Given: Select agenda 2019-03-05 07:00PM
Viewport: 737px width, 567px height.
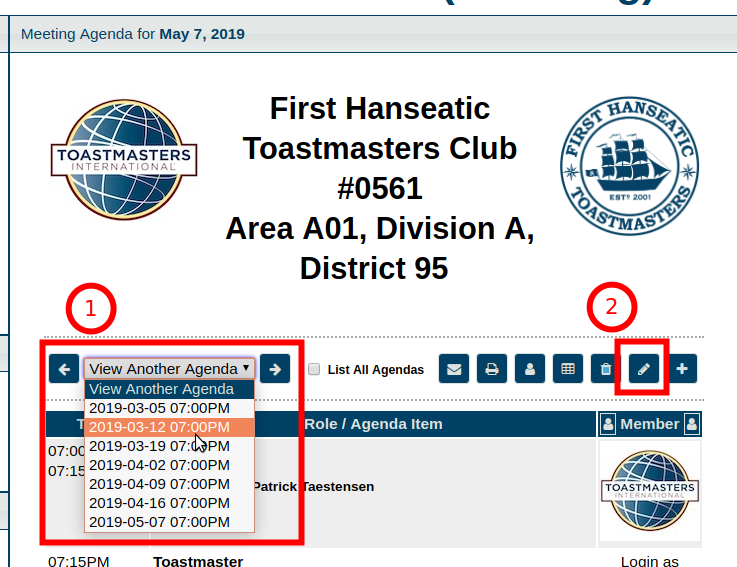Looking at the screenshot, I should pos(169,408).
